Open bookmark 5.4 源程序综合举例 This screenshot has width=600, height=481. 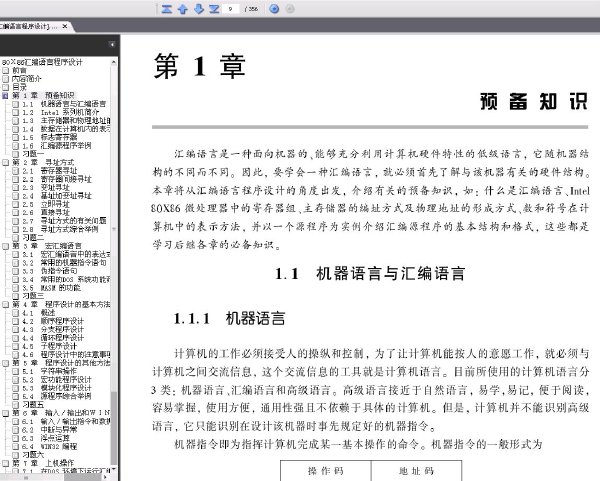tap(57, 396)
